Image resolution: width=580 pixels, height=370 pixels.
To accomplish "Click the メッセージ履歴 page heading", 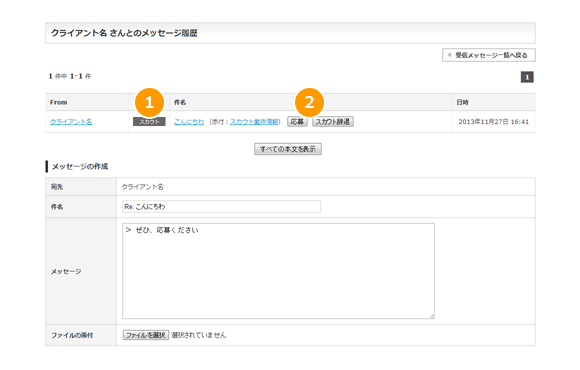I will (124, 33).
